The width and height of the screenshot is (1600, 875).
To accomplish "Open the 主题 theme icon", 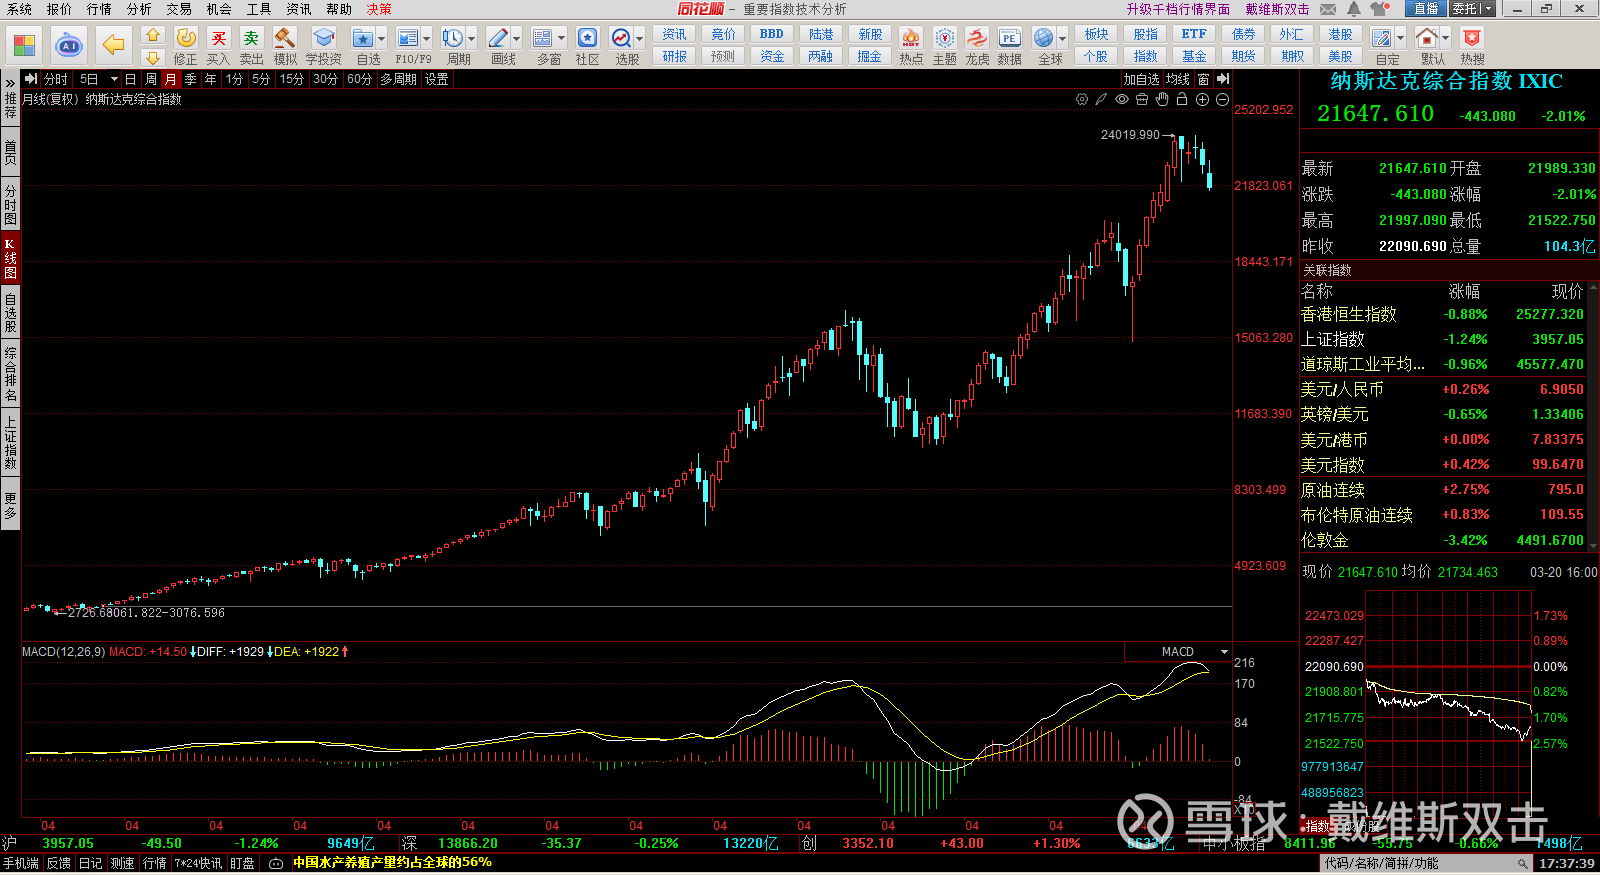I will (945, 38).
